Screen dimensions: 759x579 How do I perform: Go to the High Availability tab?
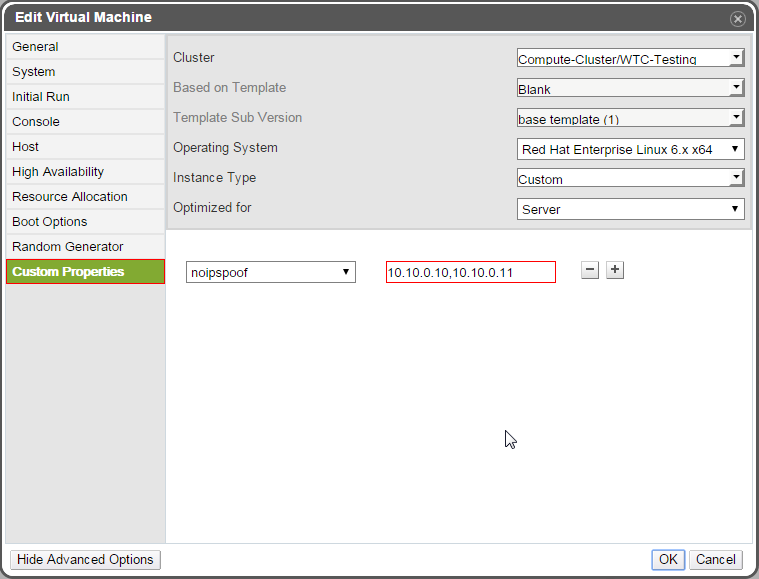point(58,172)
